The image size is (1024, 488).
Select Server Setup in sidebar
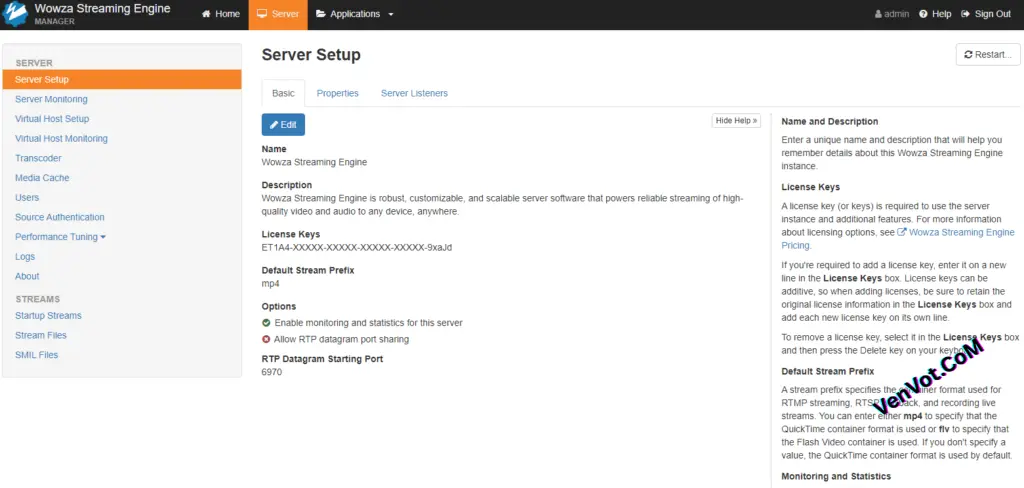click(121, 80)
